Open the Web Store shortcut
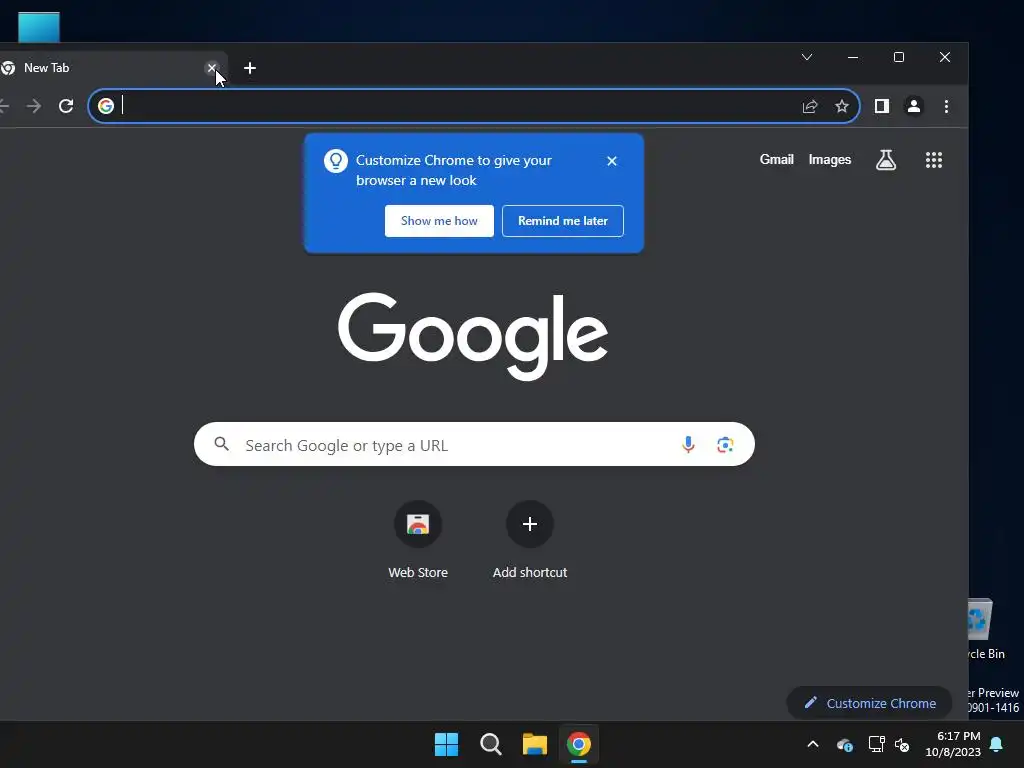Image resolution: width=1024 pixels, height=768 pixels. point(418,540)
